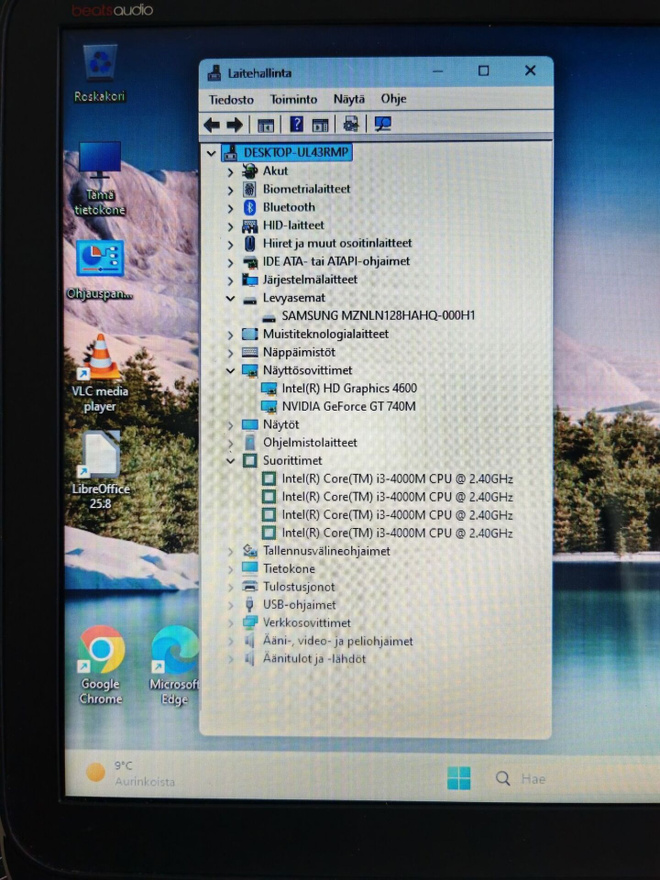Viewport: 660px width, 880px height.
Task: Collapse the Näyttösovittimet display adapters node
Action: pyautogui.click(x=230, y=370)
